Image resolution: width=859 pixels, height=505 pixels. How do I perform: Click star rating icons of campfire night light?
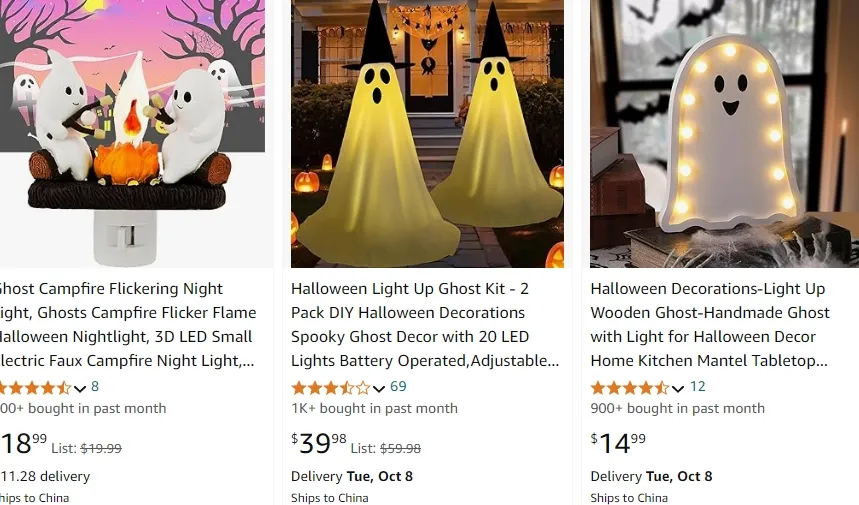coord(35,388)
